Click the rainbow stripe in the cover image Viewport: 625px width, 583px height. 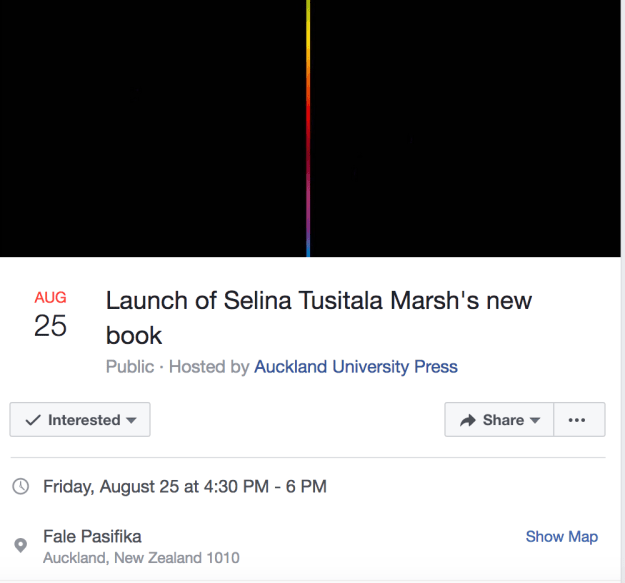pos(308,130)
